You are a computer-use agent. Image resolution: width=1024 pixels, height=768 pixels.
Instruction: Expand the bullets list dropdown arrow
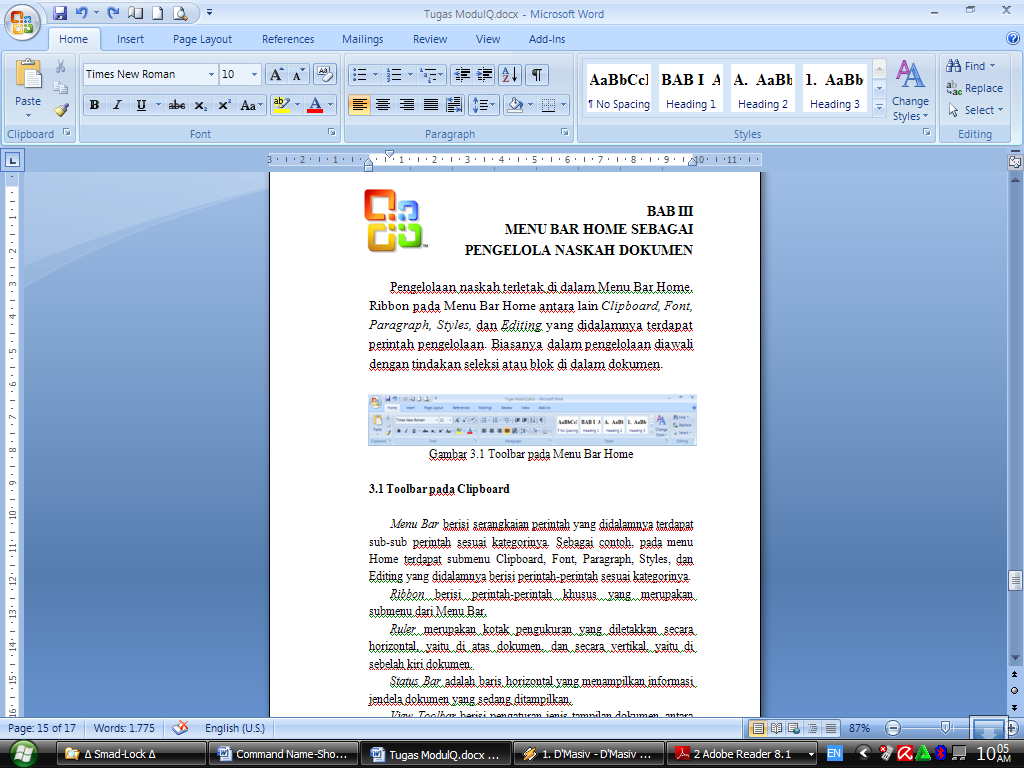pyautogui.click(x=376, y=74)
